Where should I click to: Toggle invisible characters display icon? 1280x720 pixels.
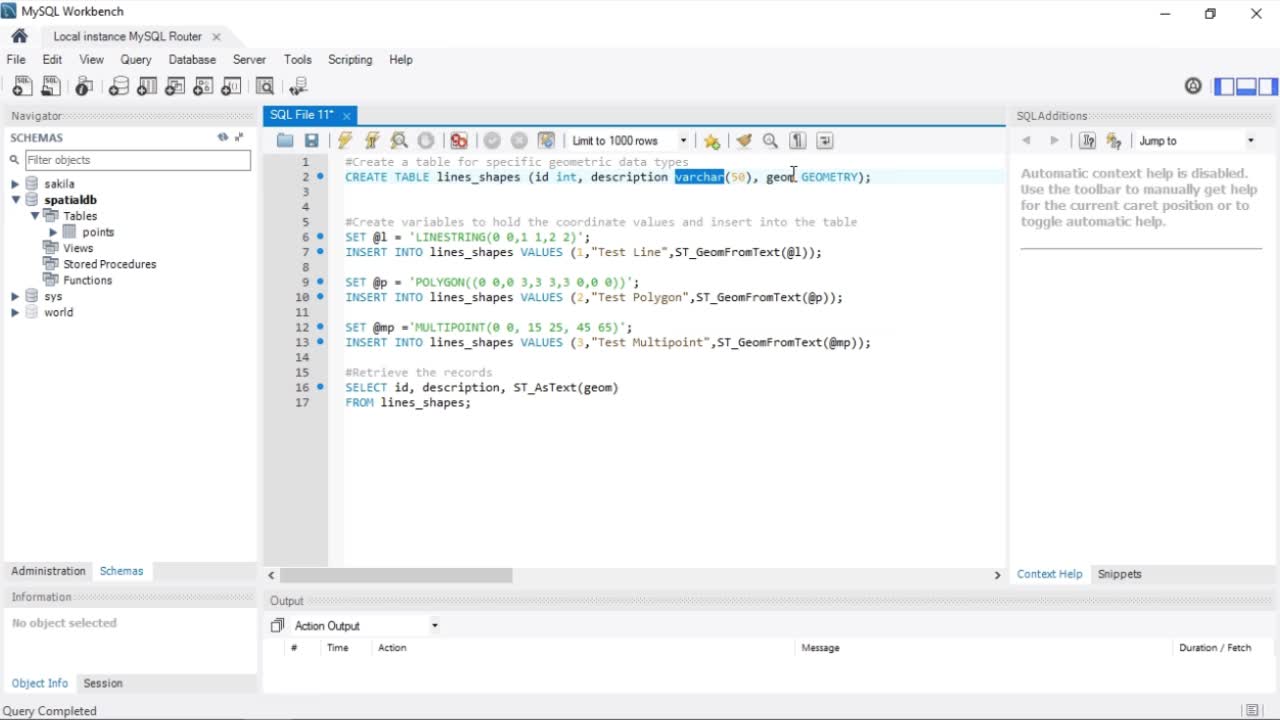[798, 141]
